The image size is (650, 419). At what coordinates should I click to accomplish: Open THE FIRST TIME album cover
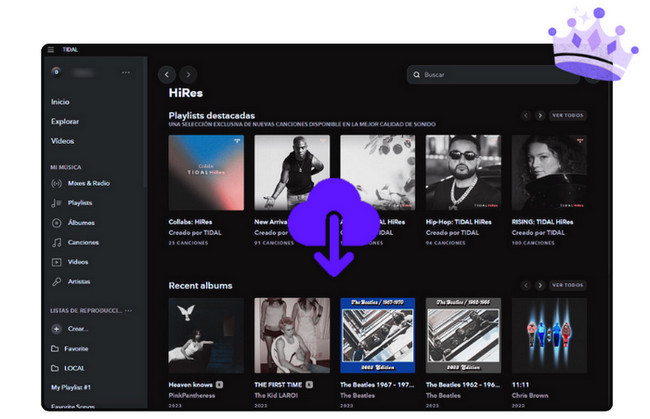coord(292,335)
